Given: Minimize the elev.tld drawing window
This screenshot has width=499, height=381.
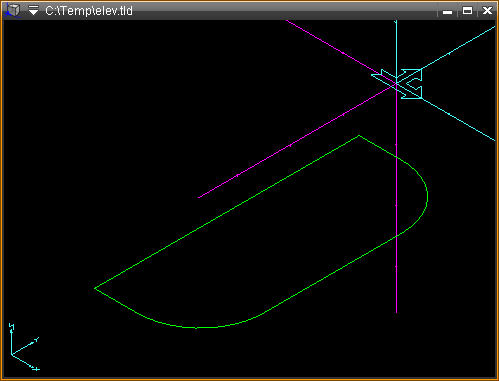Looking at the screenshot, I should click(x=447, y=11).
